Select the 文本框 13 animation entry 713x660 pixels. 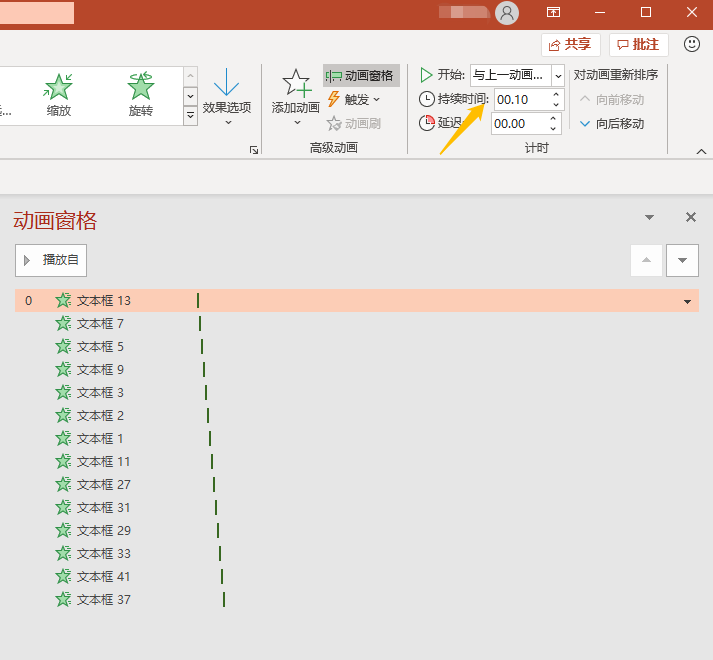pos(357,301)
